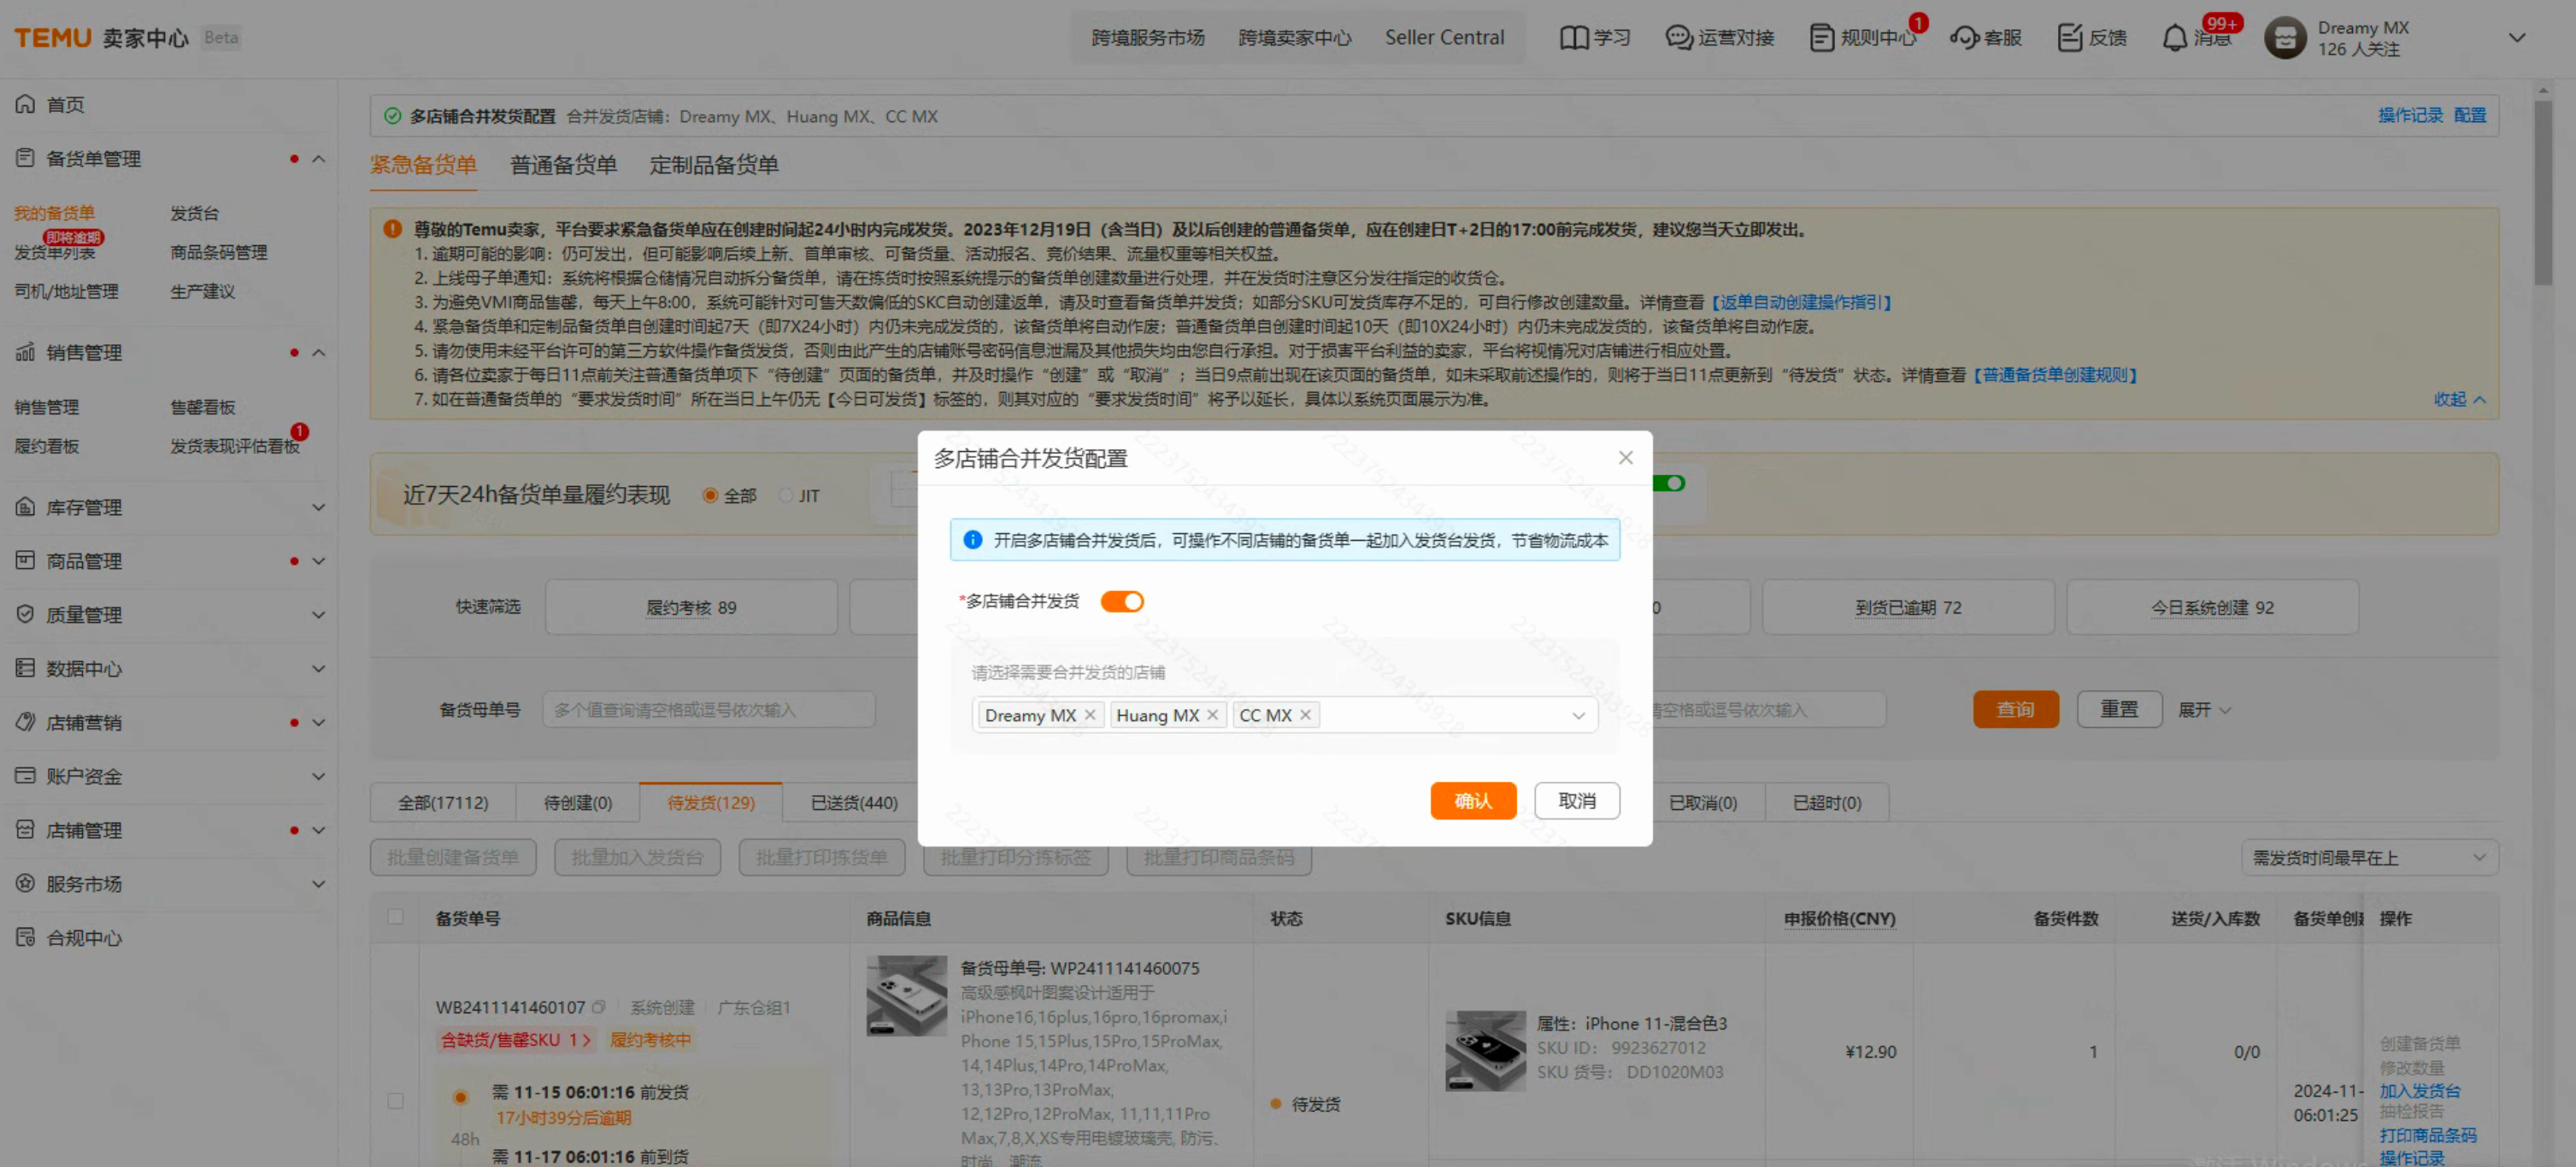
Task: Toggle off 多店铺合并发货 switch in dialog
Action: pos(1121,601)
